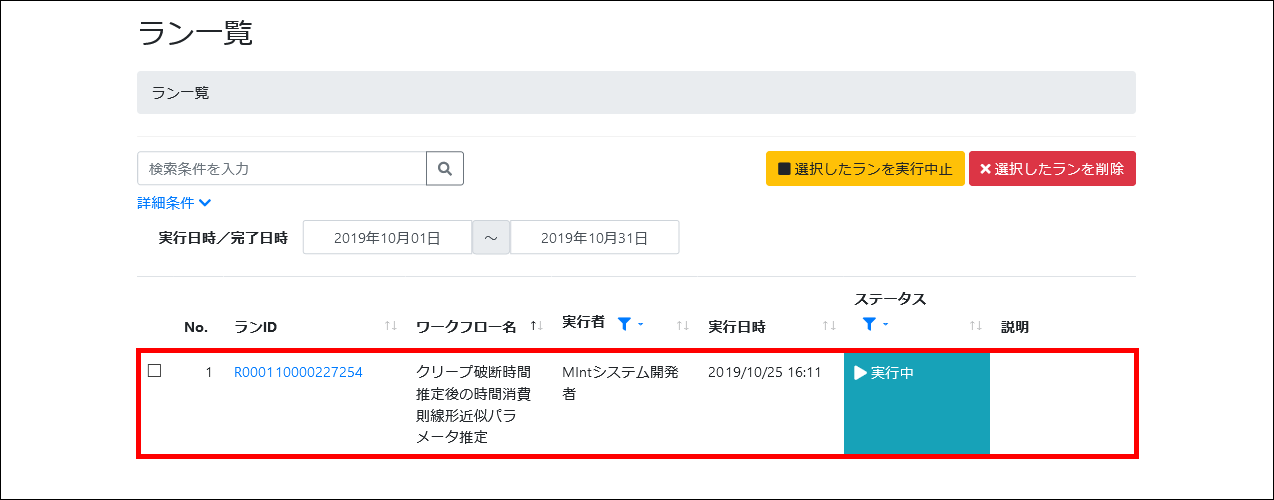Viewport: 1274px width, 500px height.
Task: Tick the checkbox for run No. 1
Action: [155, 371]
